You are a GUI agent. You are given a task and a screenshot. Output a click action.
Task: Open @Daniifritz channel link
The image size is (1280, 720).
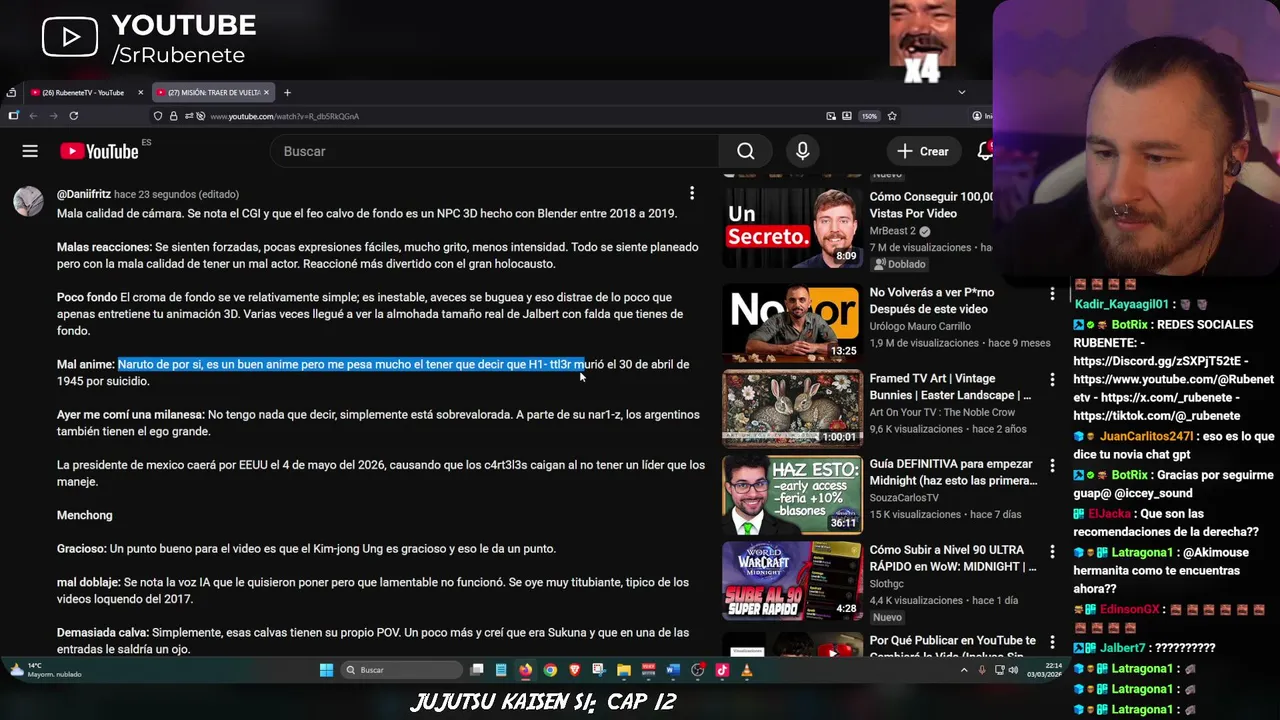coord(84,194)
